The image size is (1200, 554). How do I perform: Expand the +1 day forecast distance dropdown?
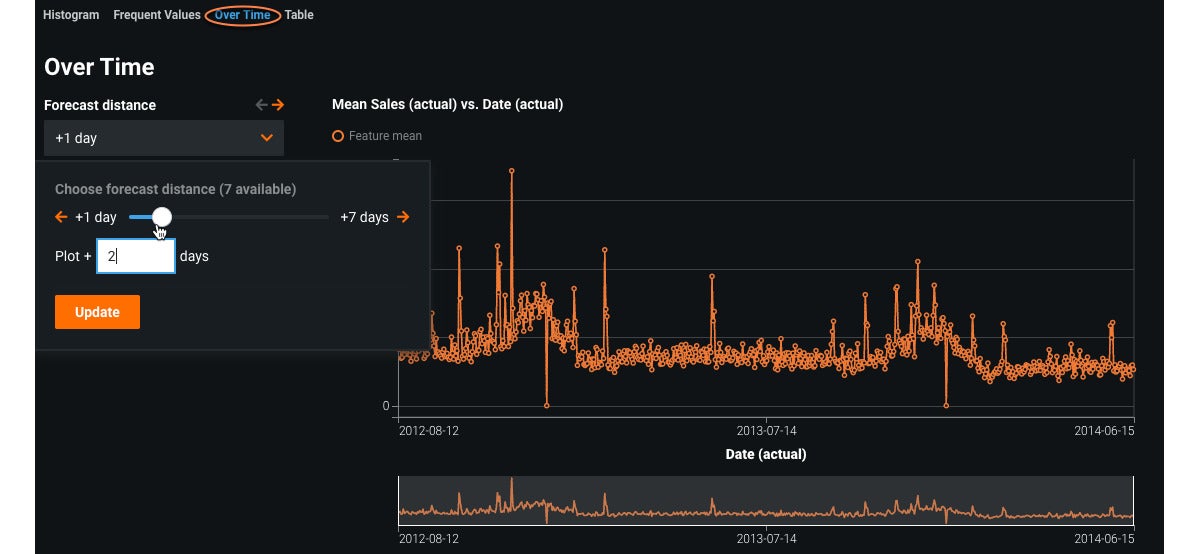(164, 138)
